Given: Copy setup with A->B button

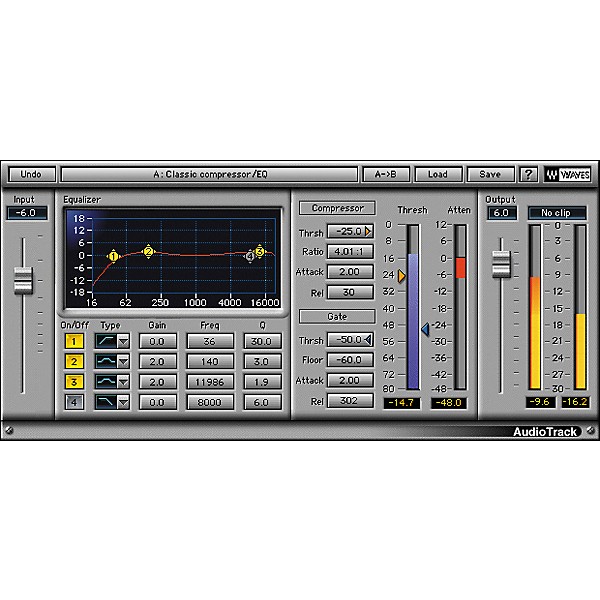Looking at the screenshot, I should tap(386, 174).
